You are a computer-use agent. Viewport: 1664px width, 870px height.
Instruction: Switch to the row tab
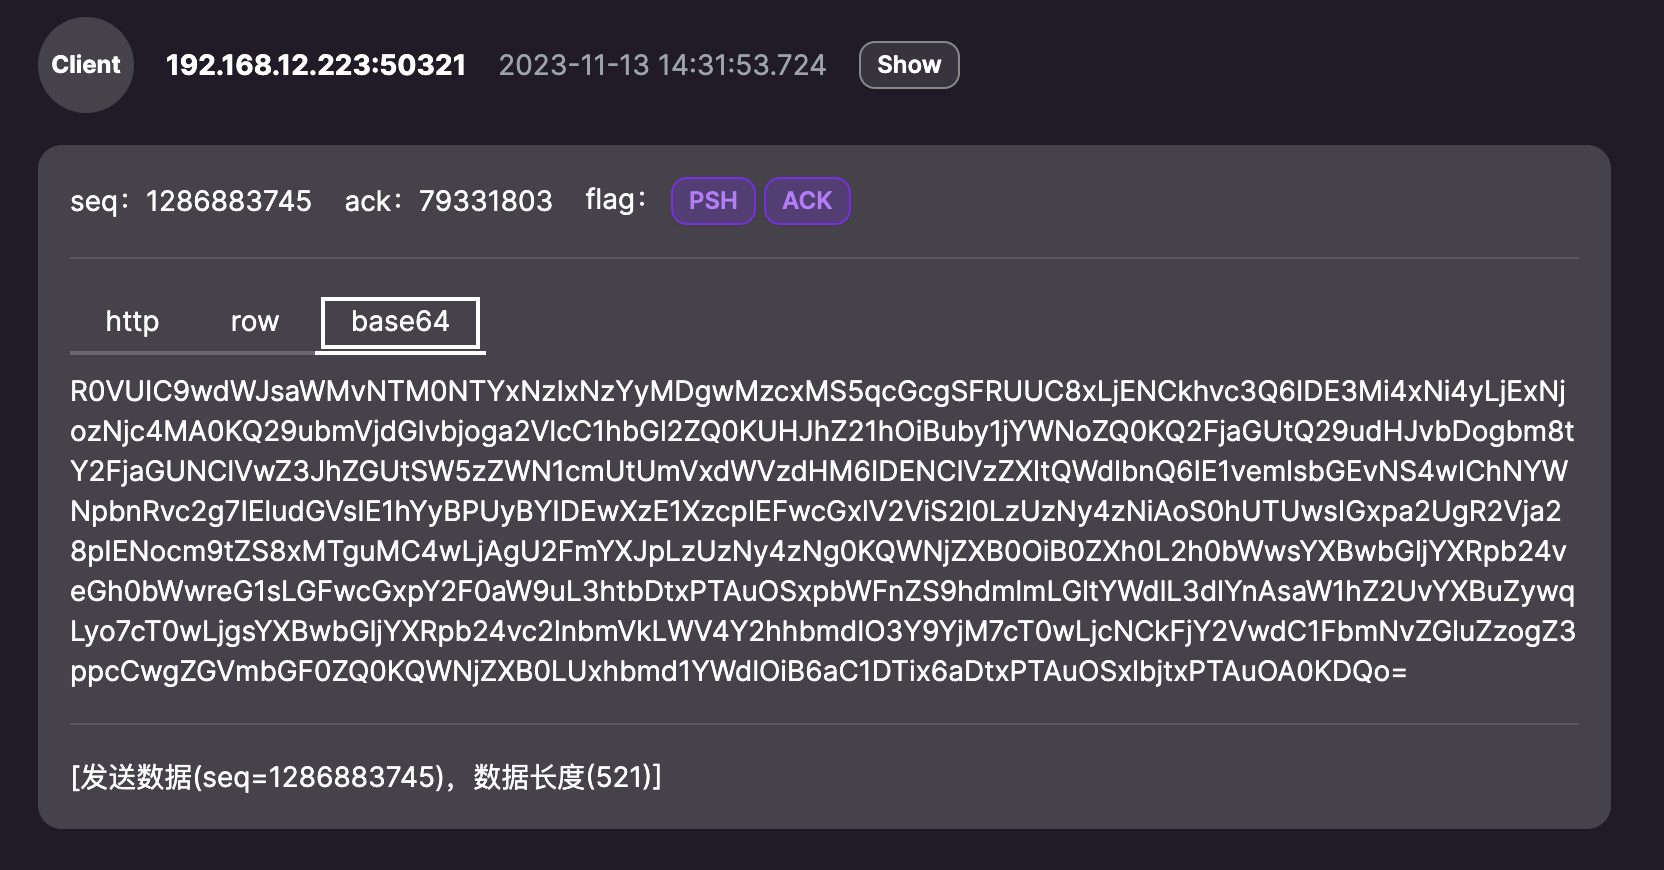coord(254,322)
